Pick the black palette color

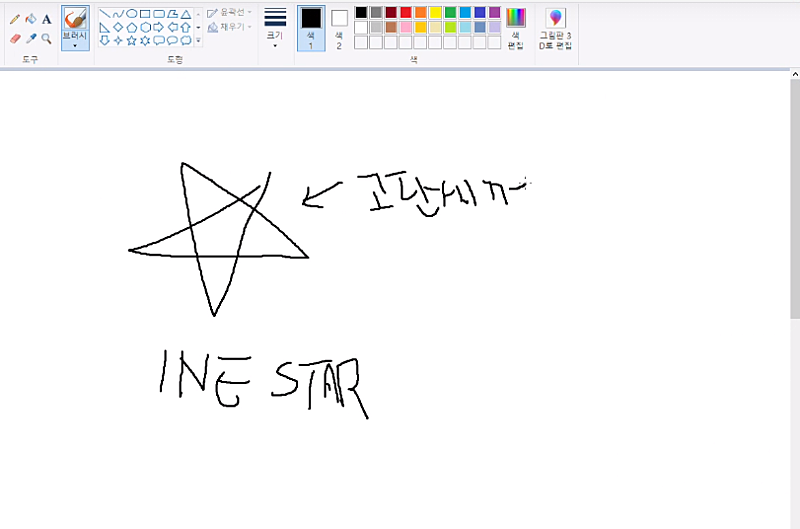pyautogui.click(x=361, y=12)
